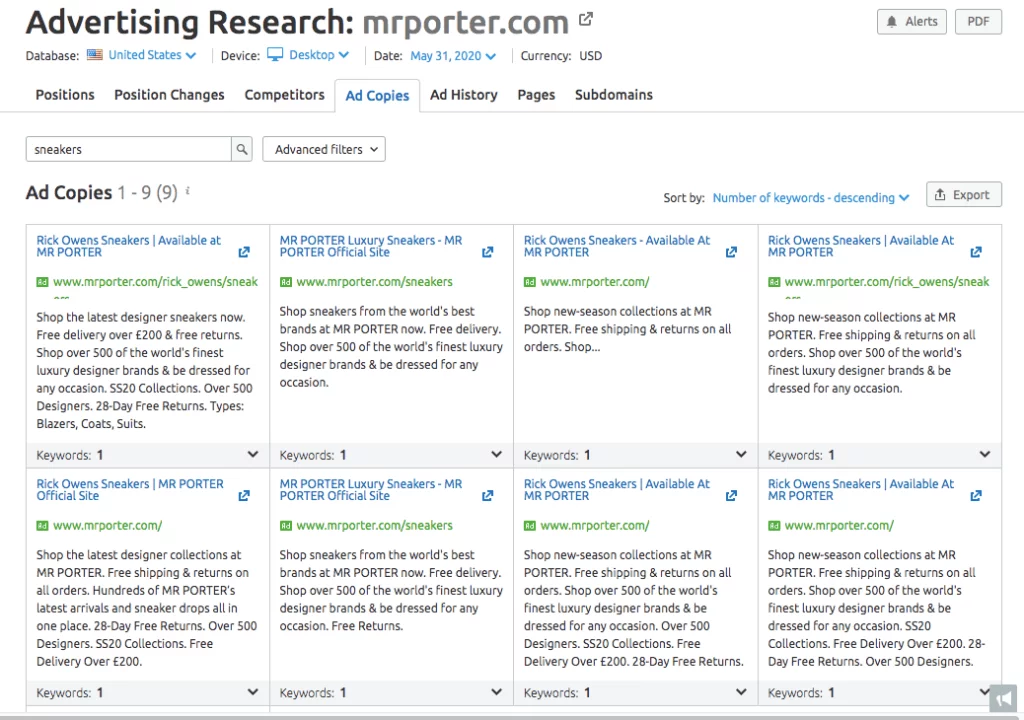This screenshot has height=720, width=1024.
Task: Open the Advanced filters dropdown
Action: pos(324,149)
